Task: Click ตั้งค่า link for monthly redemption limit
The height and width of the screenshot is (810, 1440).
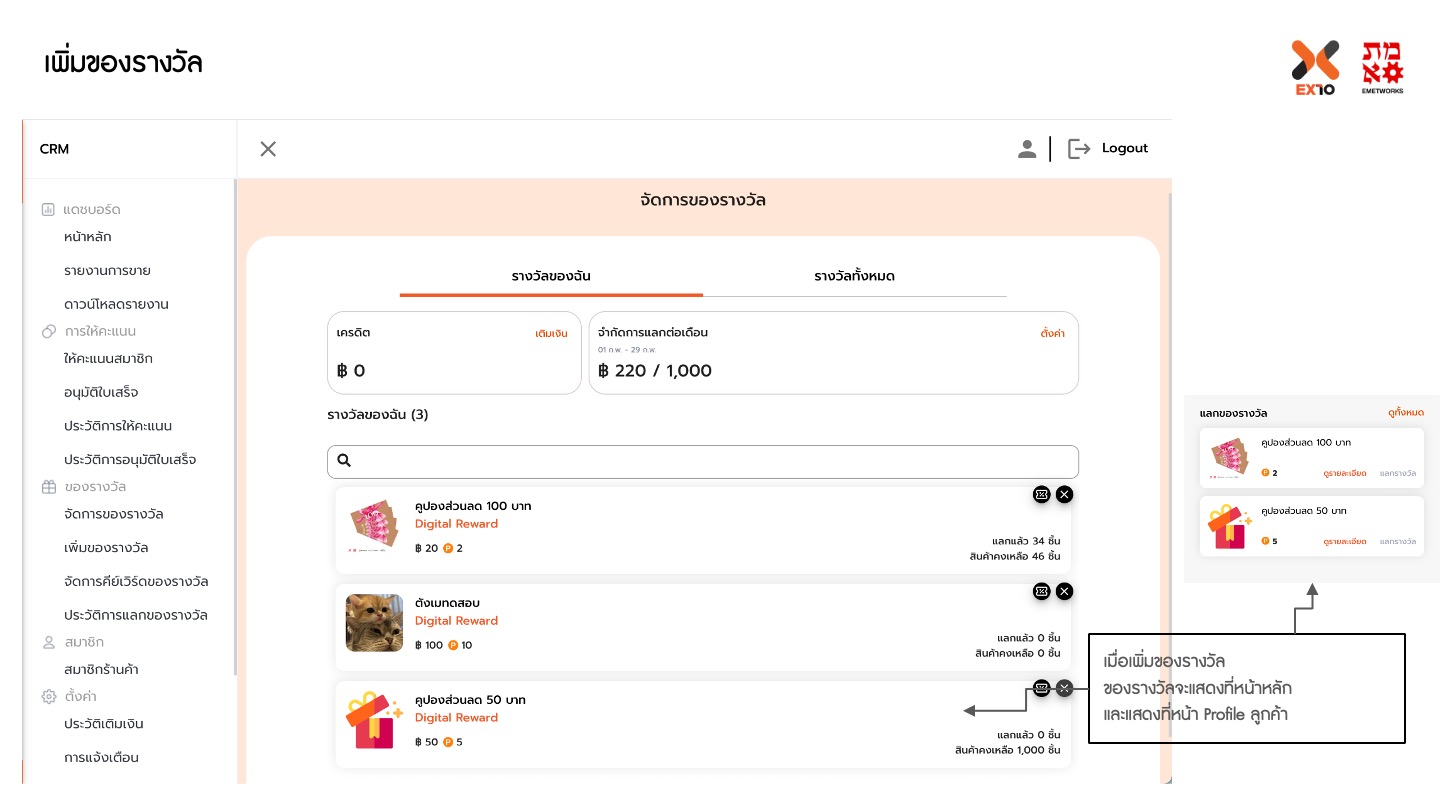Action: (1052, 333)
